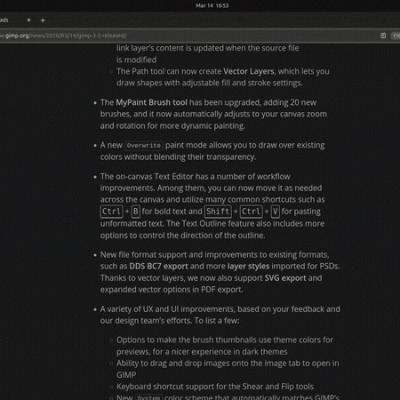Image resolution: width=400 pixels, height=400 pixels.
Task: Click the Overwrite code label
Action: (144, 146)
